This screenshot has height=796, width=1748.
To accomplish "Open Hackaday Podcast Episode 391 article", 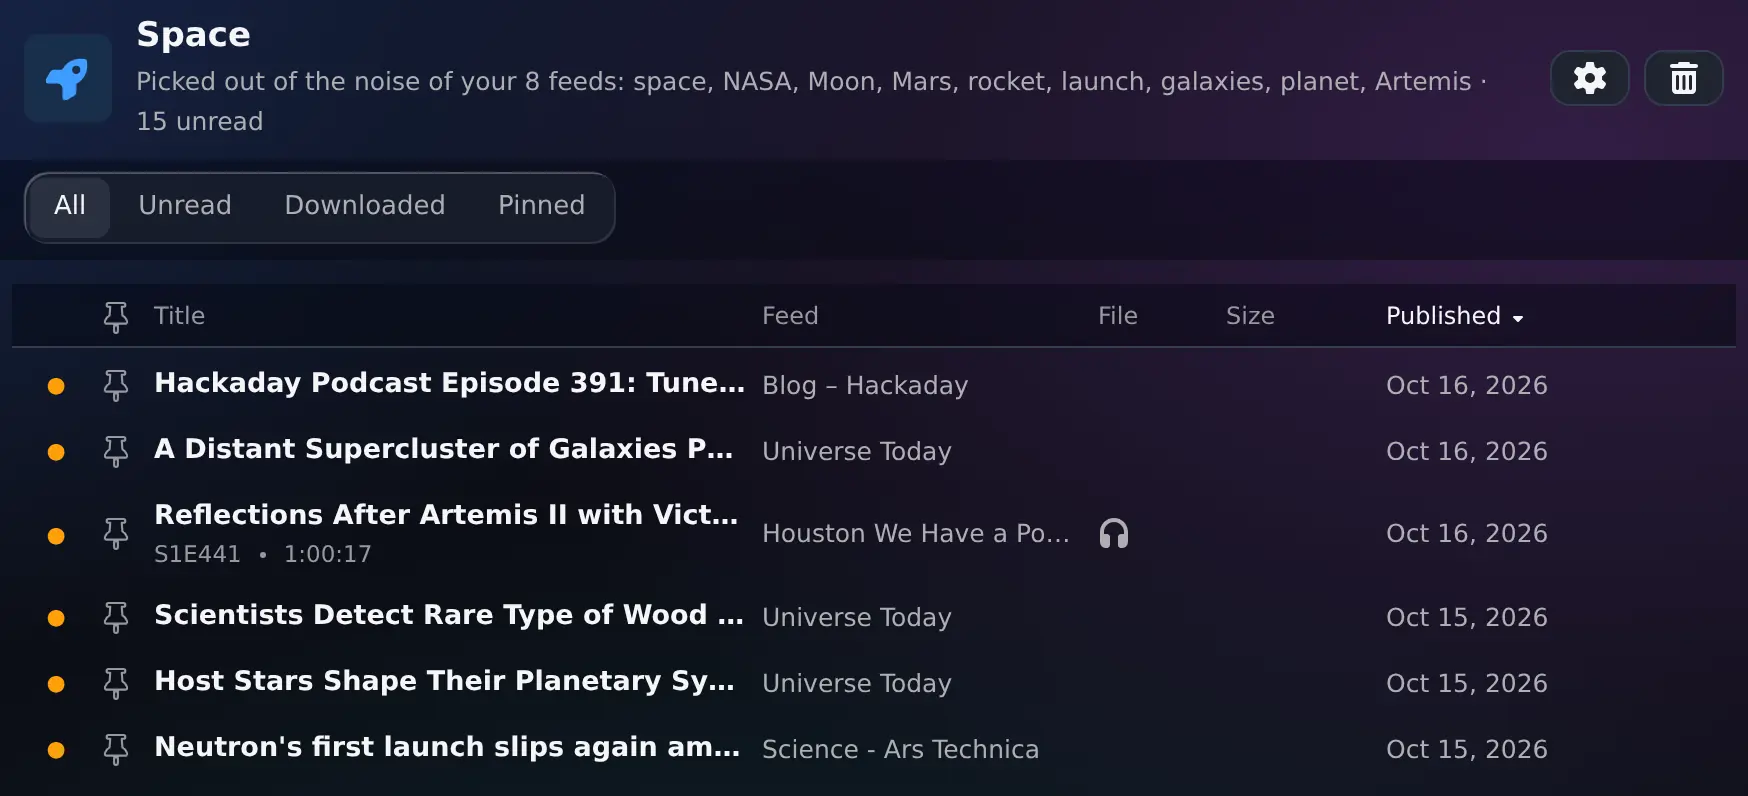I will point(449,383).
